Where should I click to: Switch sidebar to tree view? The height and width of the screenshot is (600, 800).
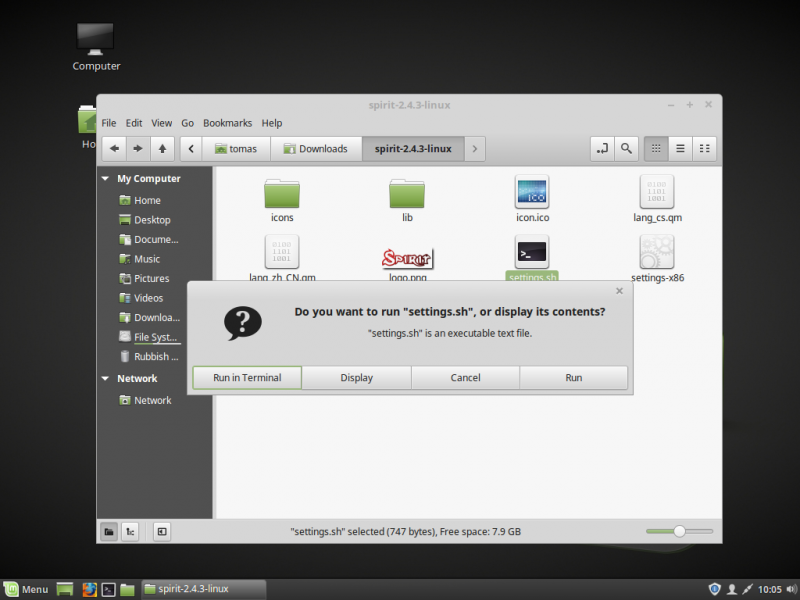point(130,531)
